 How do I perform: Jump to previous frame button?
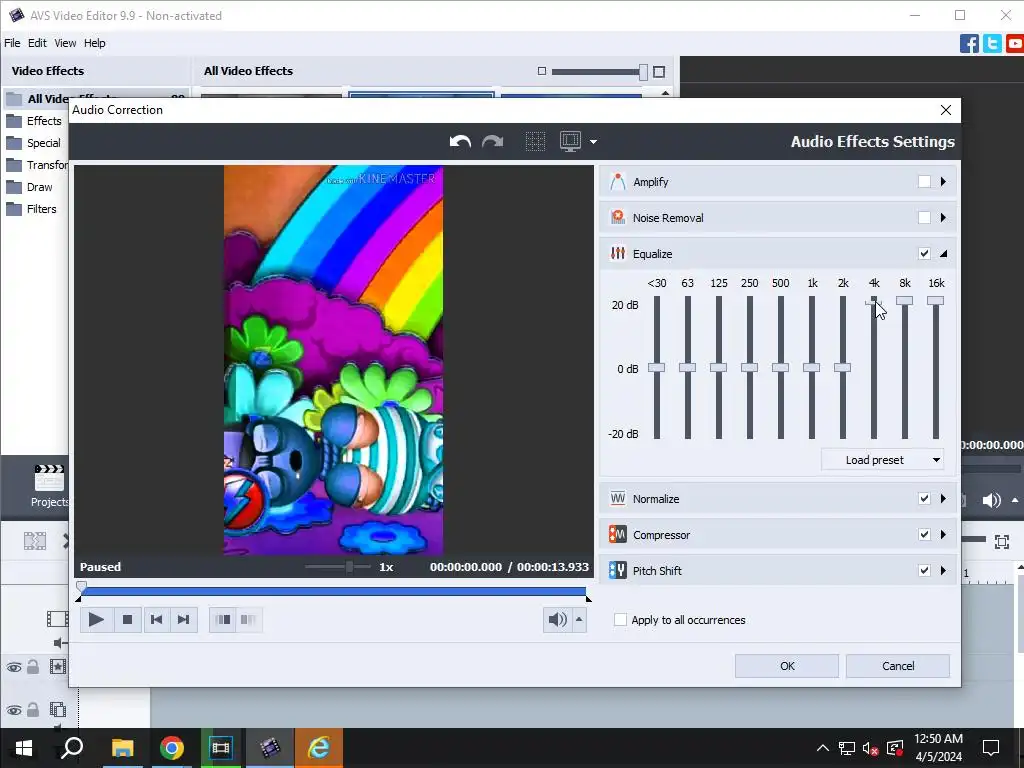[156, 620]
